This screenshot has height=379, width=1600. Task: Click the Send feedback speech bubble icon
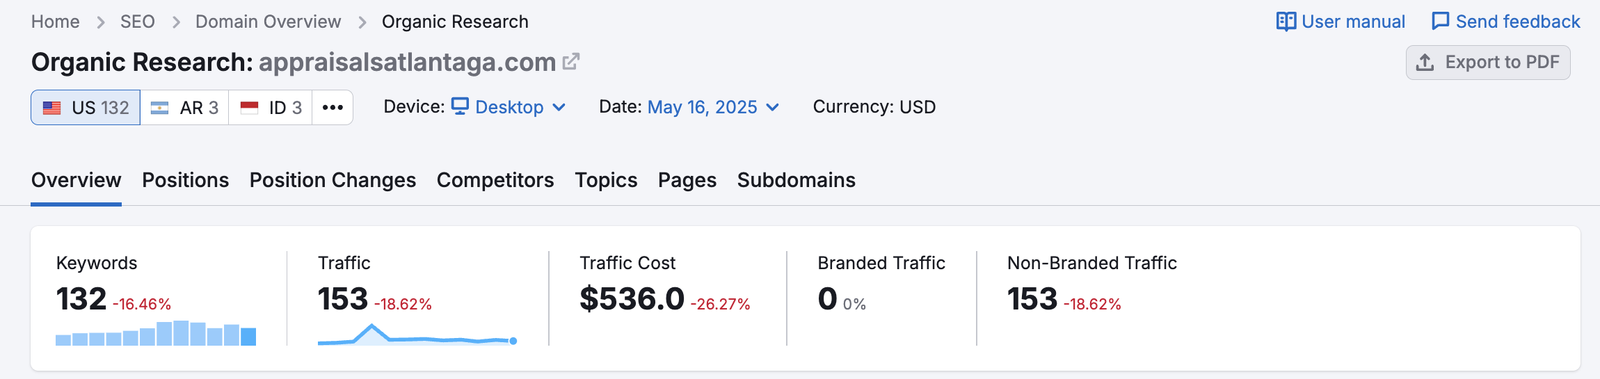point(1440,22)
